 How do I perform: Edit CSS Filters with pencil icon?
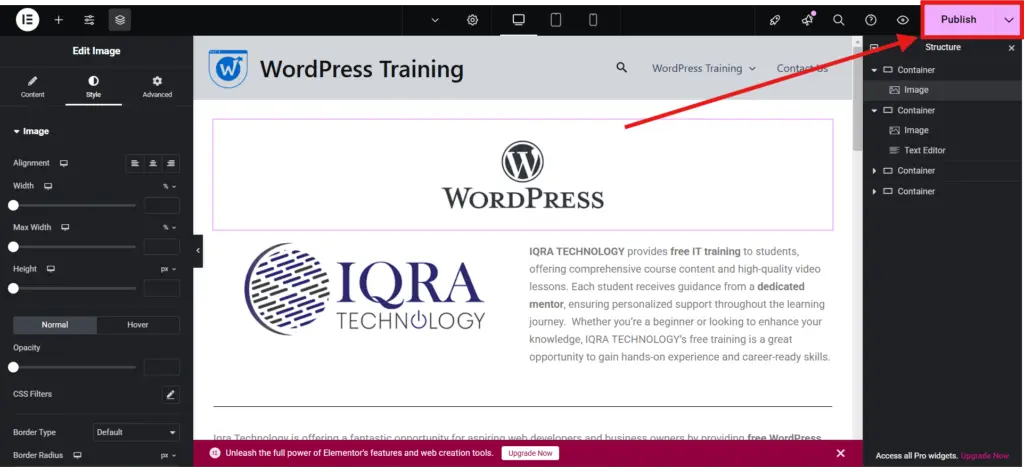170,395
